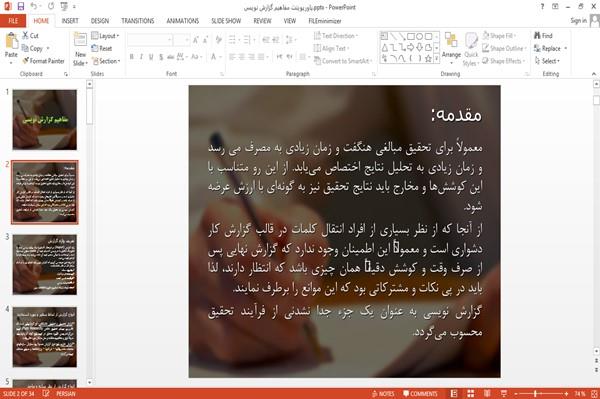
Task: Click the 74% zoom level
Action: pyautogui.click(x=580, y=394)
